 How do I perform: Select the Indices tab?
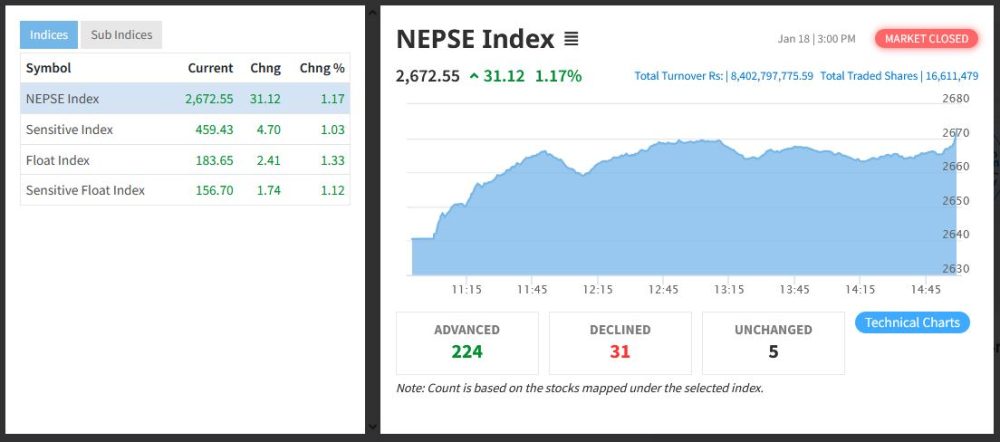(48, 35)
